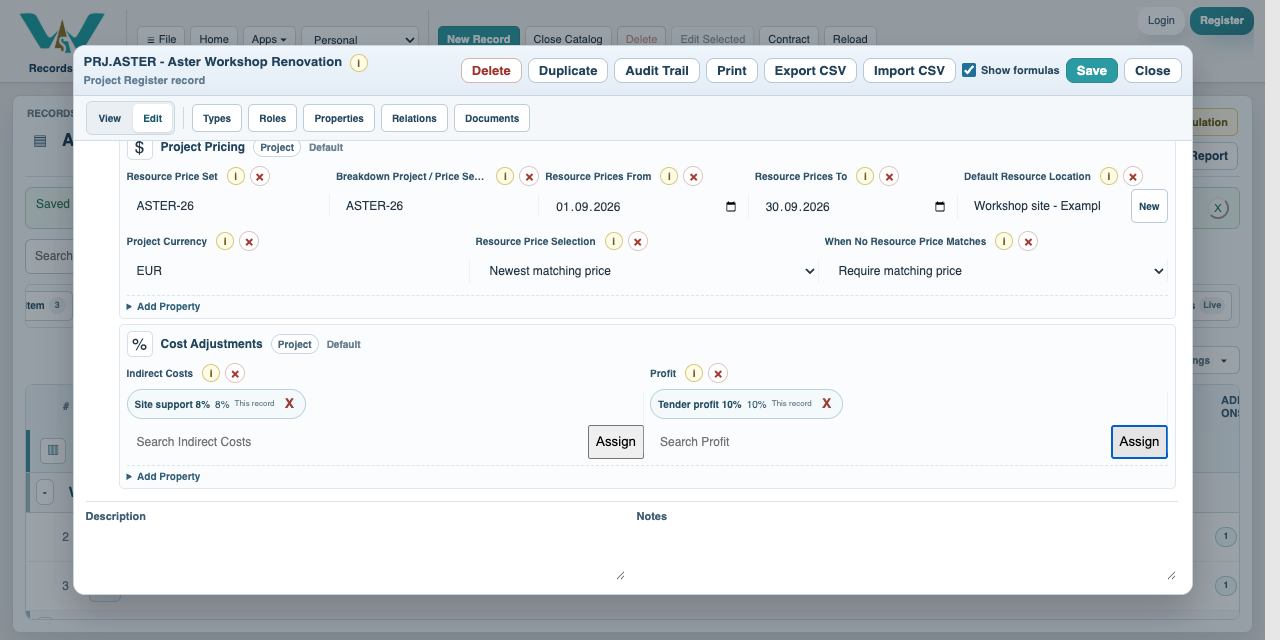Print the record

click(732, 71)
